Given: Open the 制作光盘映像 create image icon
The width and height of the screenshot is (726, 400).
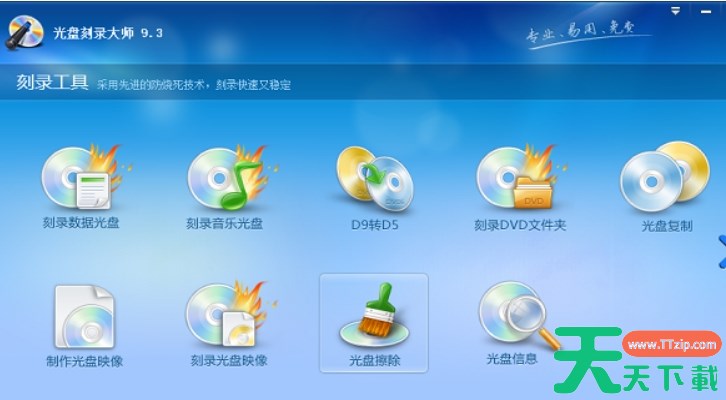Looking at the screenshot, I should coord(84,317).
